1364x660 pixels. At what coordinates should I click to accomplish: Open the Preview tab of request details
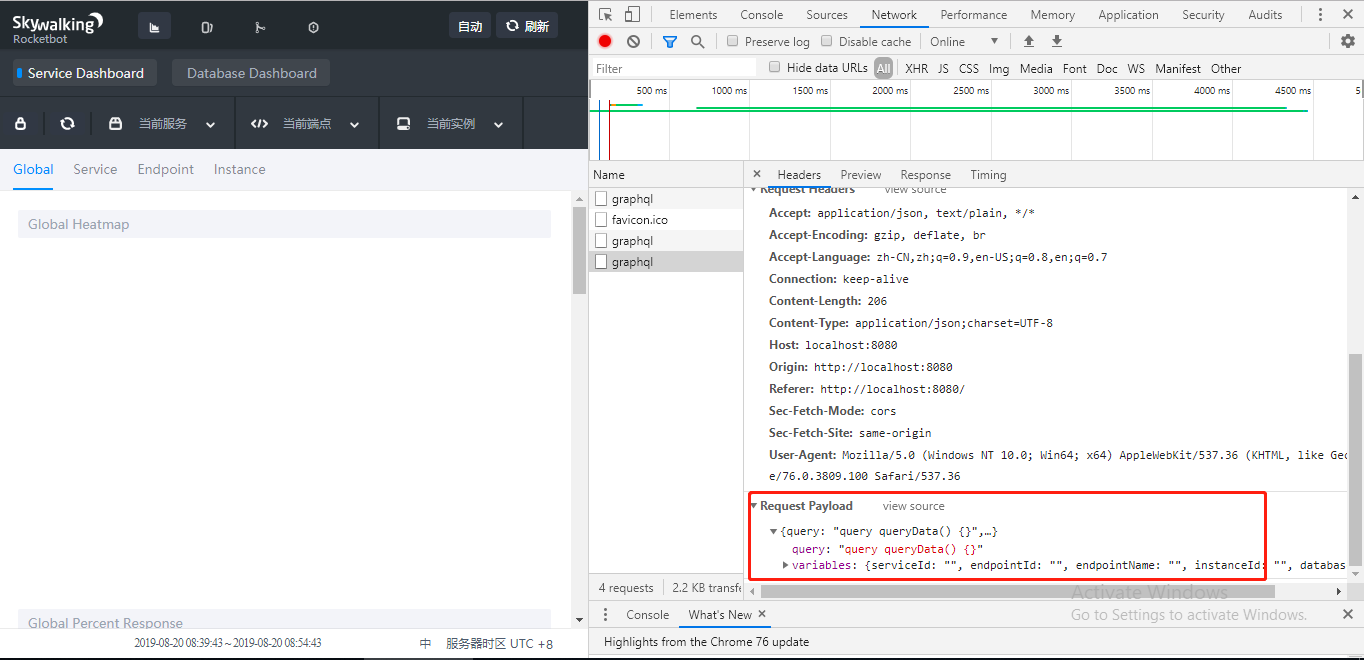[x=861, y=174]
